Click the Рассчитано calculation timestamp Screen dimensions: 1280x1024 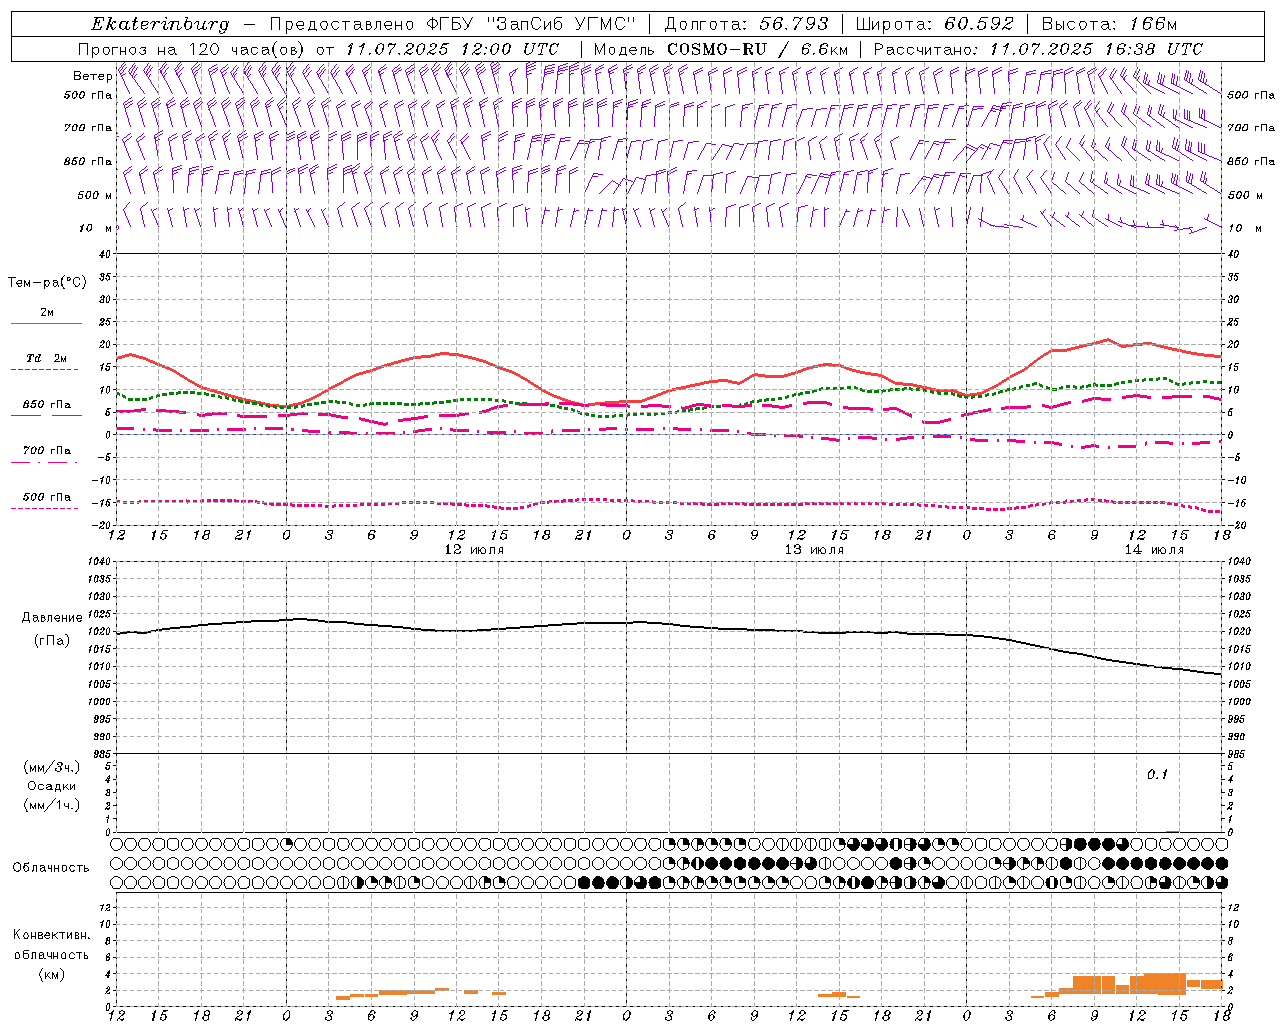[1094, 49]
